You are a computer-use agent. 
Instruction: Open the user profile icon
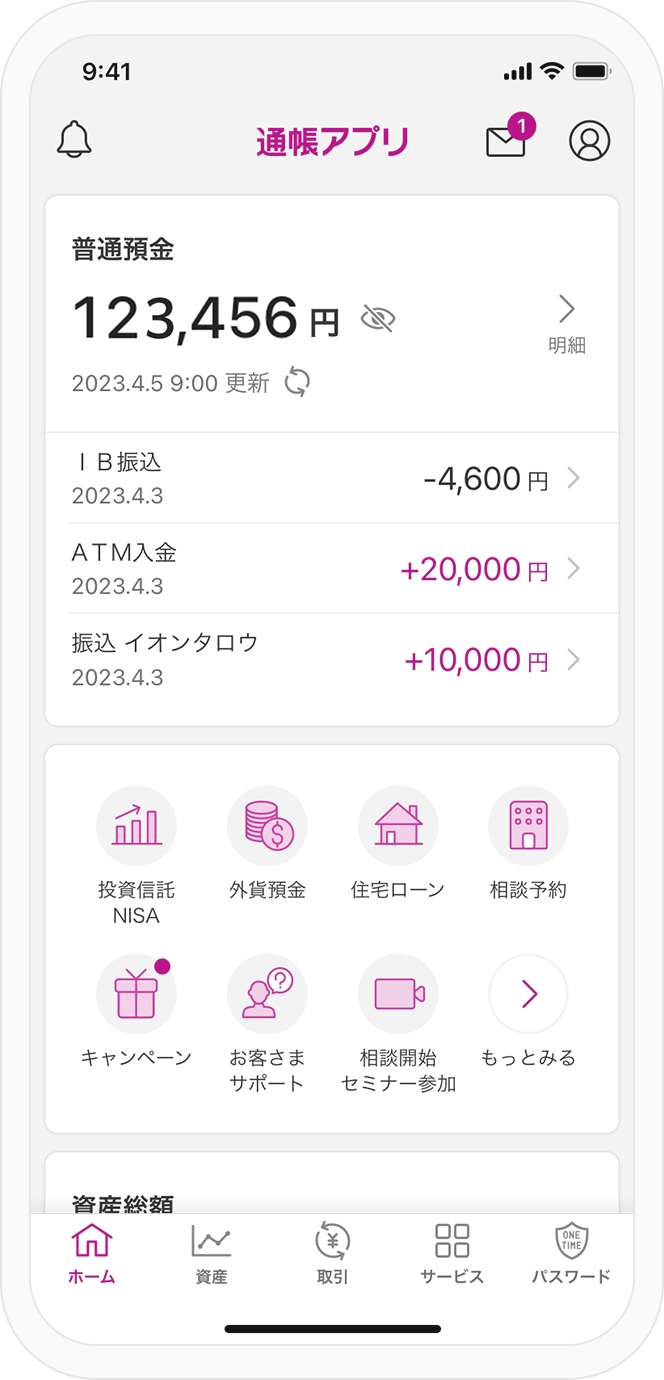[x=590, y=141]
